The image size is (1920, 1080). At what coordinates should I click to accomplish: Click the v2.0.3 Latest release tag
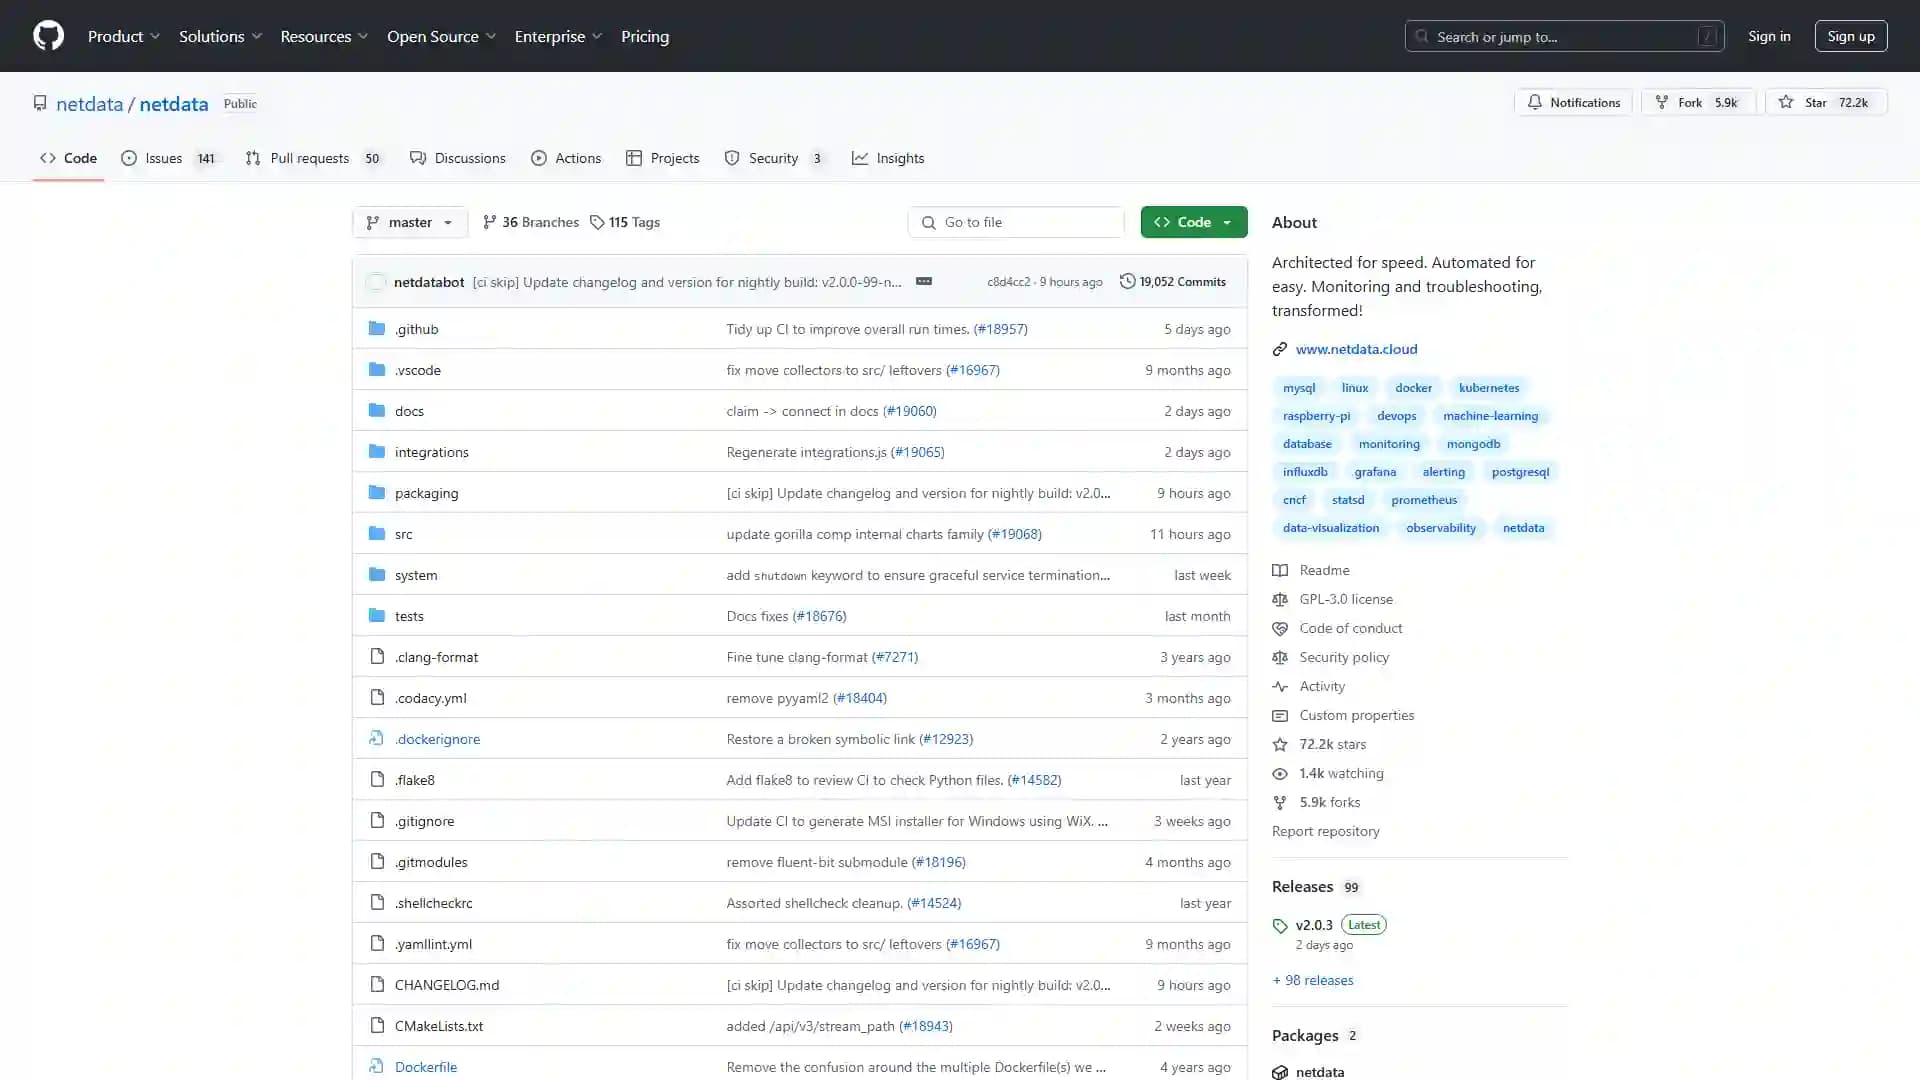(1315, 924)
